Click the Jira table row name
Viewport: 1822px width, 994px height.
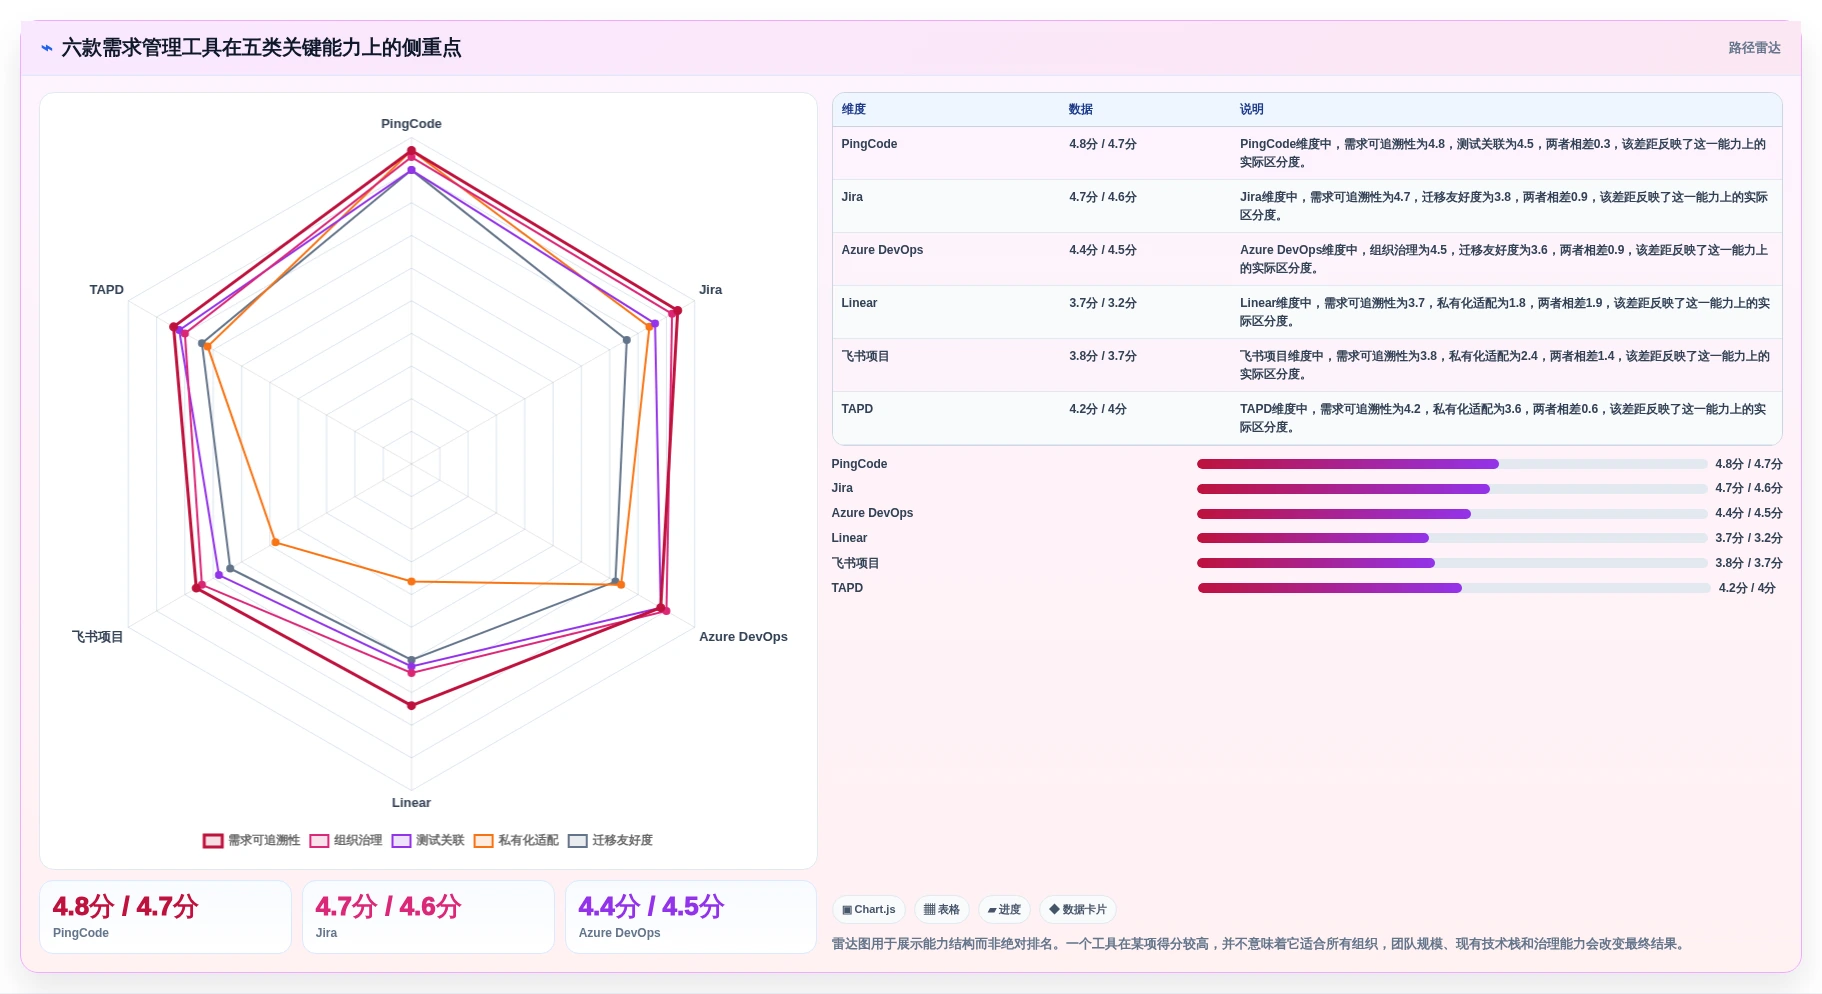[852, 197]
